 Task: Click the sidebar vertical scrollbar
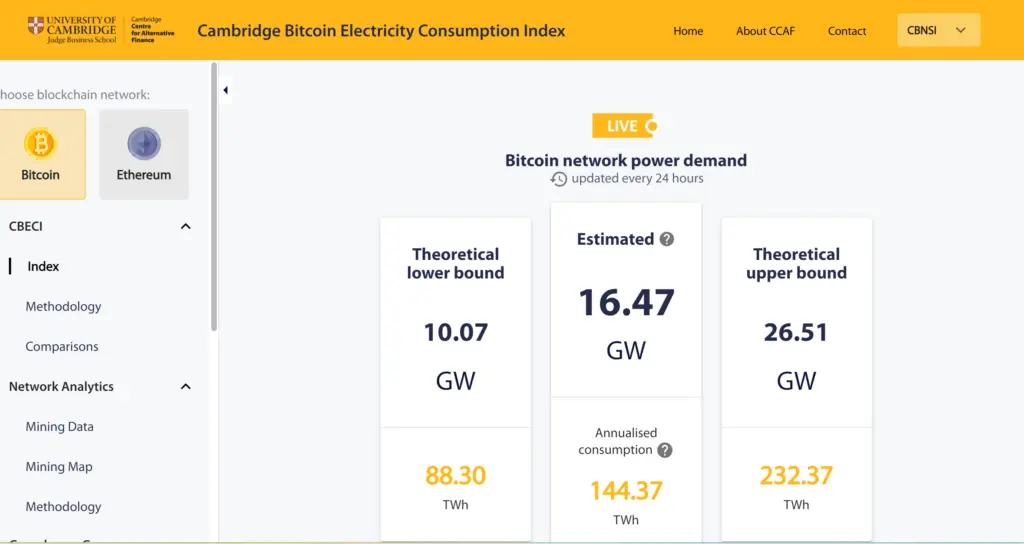[214, 196]
